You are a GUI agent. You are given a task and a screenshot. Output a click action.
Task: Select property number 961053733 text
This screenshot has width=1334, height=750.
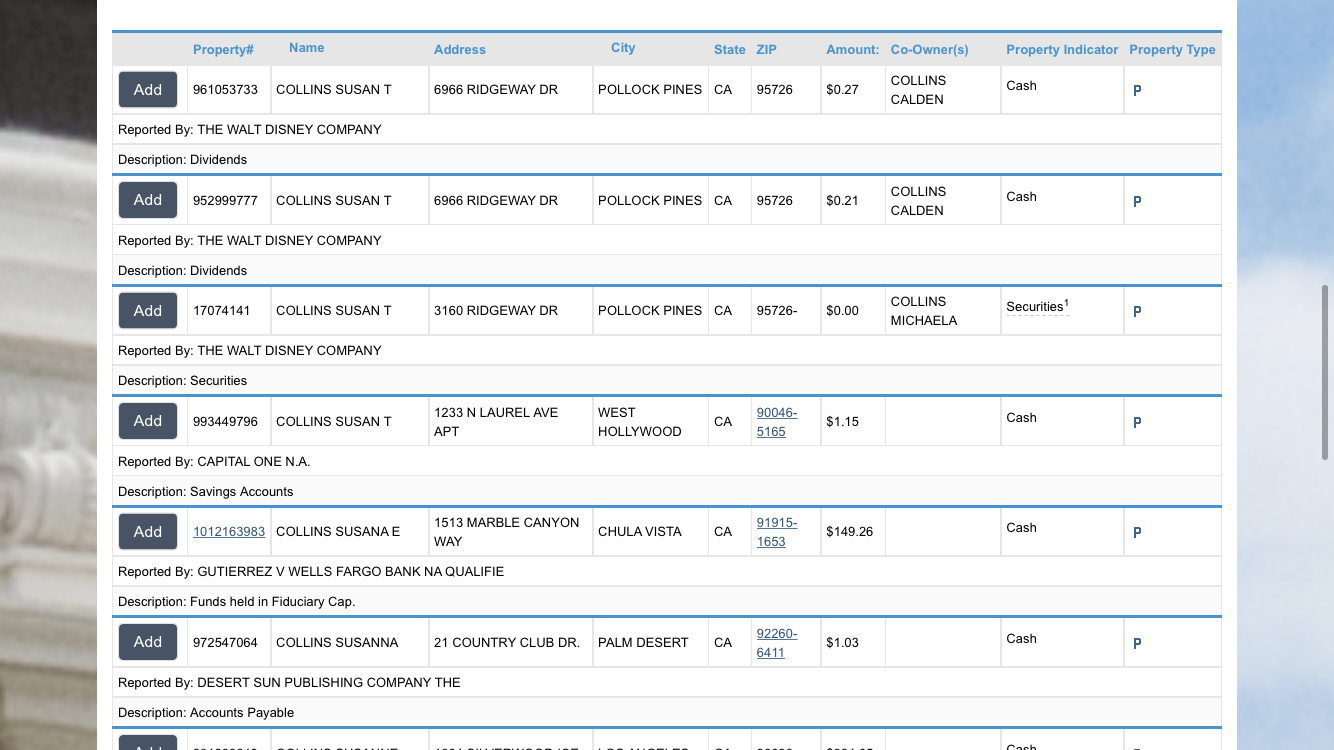[225, 90]
